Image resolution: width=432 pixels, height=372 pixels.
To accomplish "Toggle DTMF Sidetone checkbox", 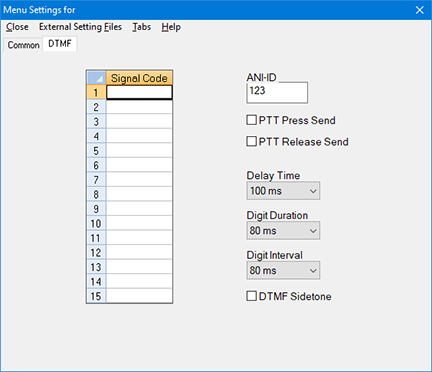I will click(x=251, y=296).
